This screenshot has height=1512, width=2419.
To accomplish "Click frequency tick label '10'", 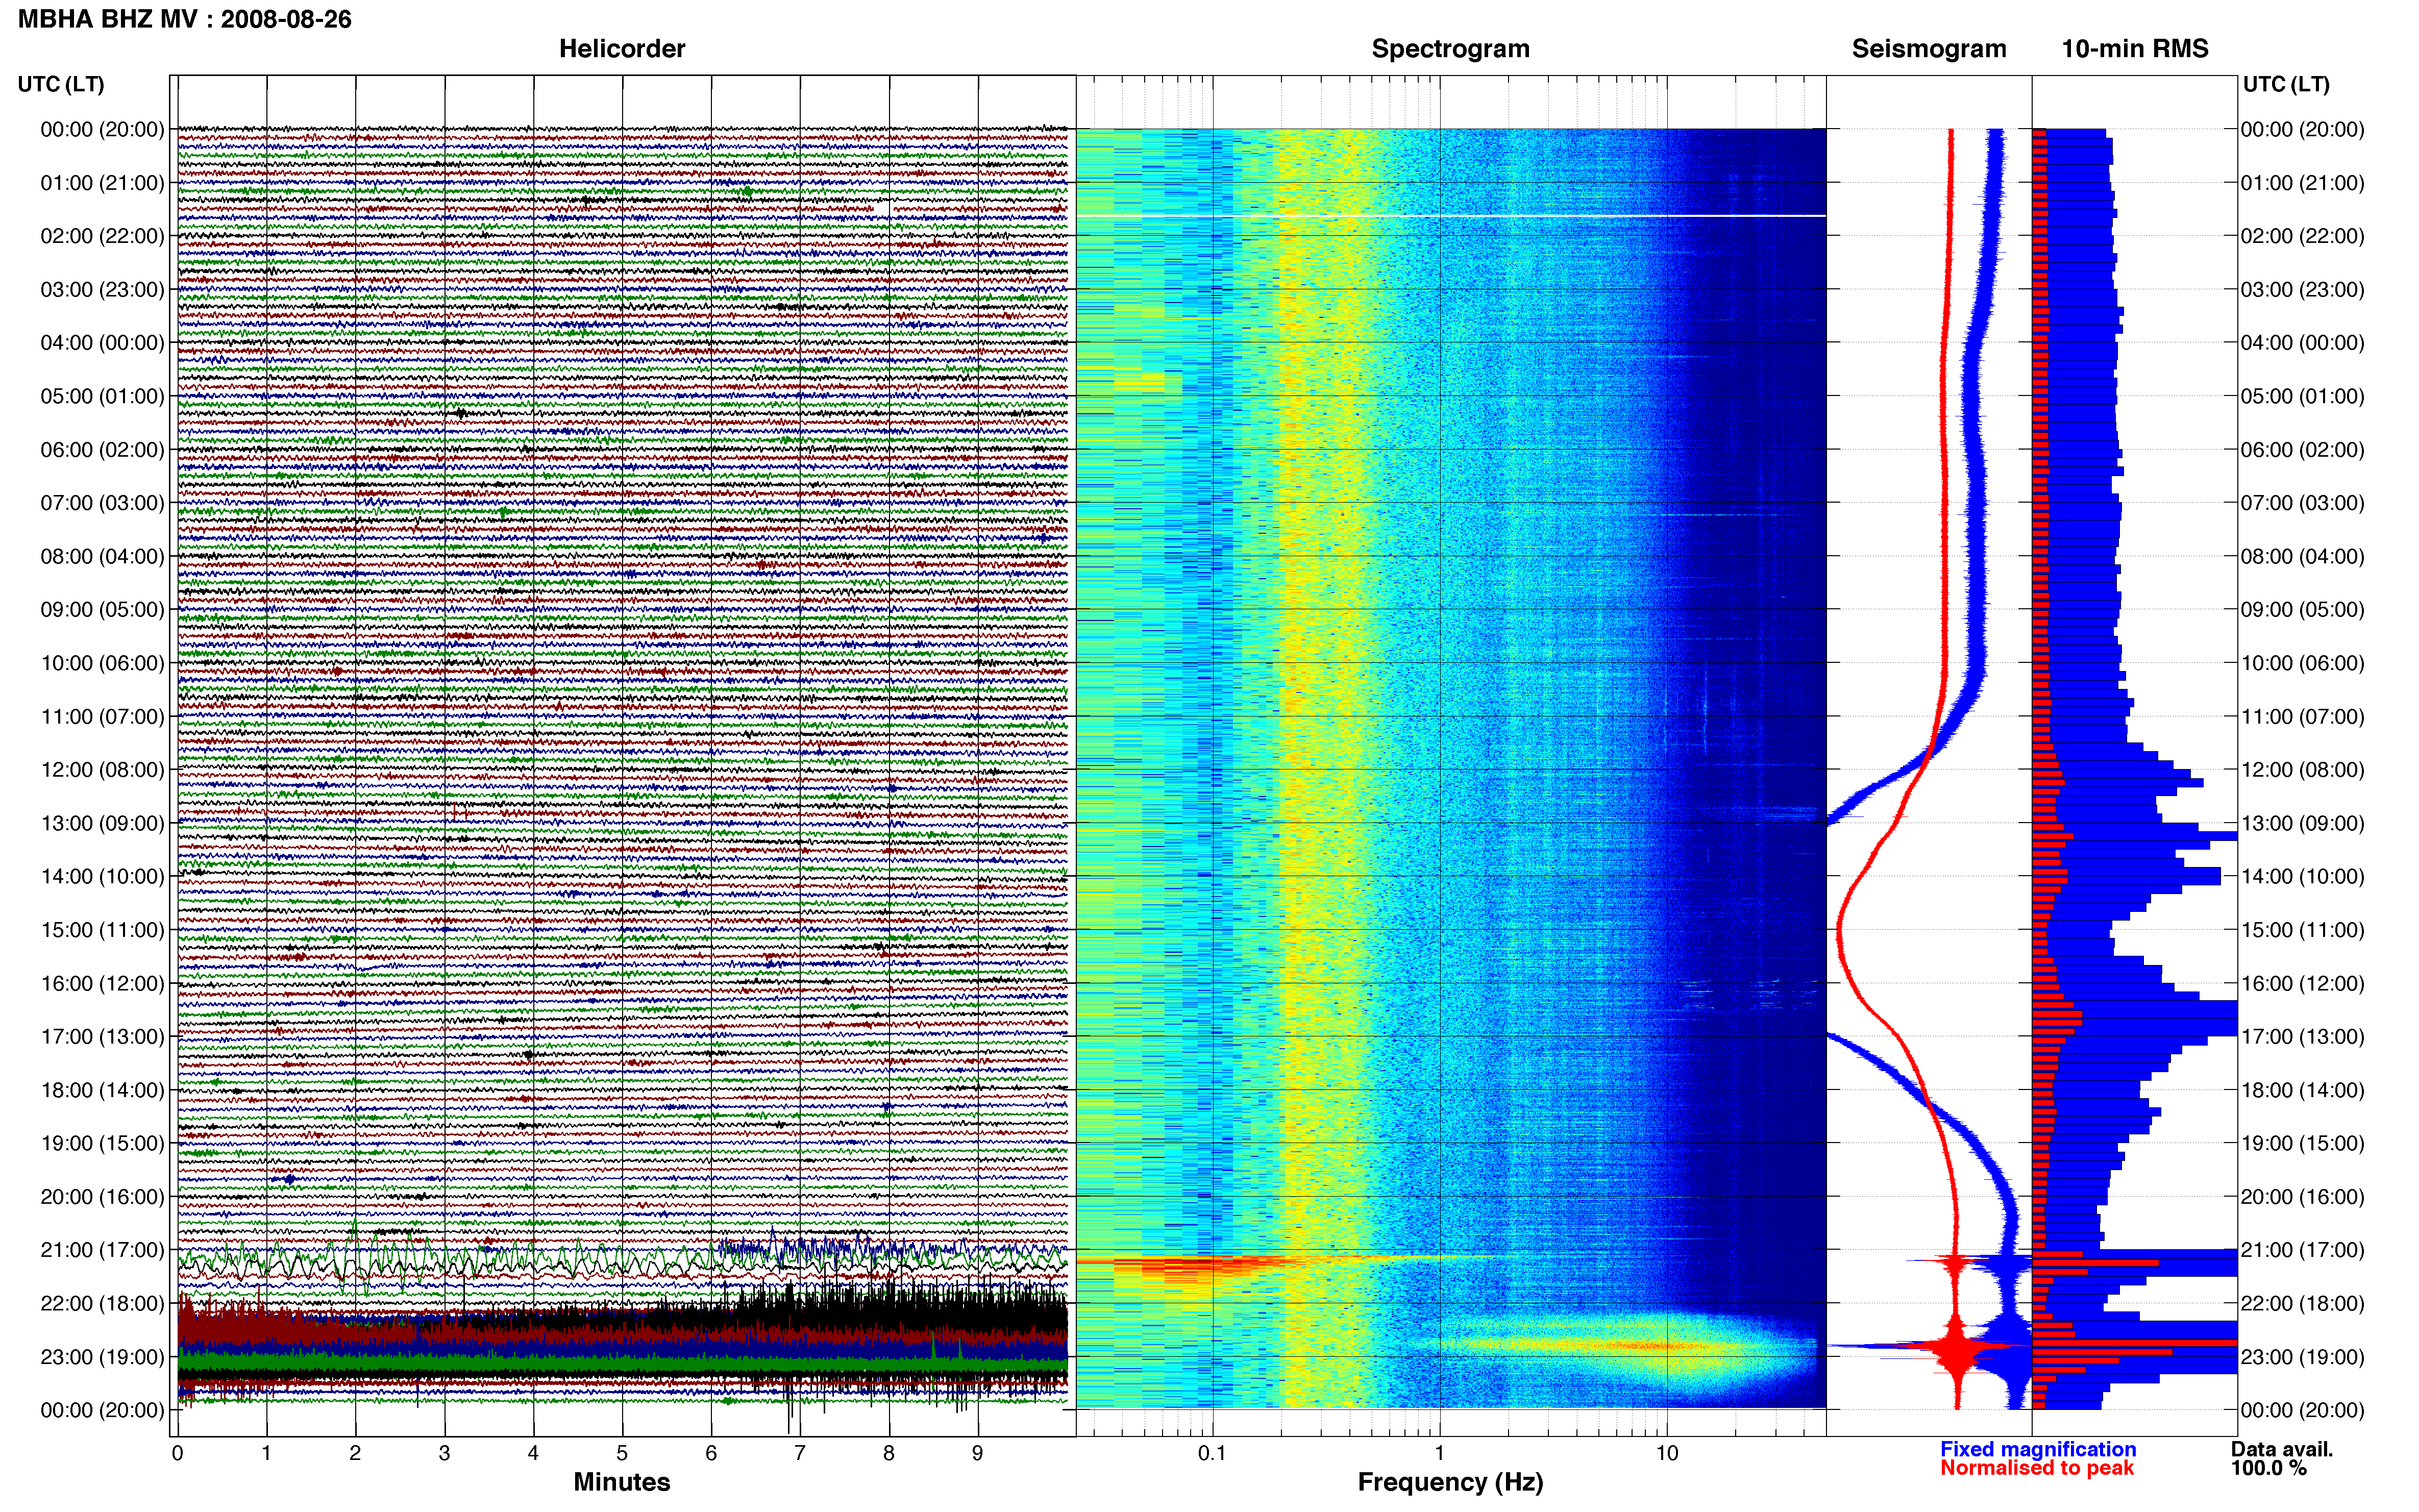I will point(1667,1454).
